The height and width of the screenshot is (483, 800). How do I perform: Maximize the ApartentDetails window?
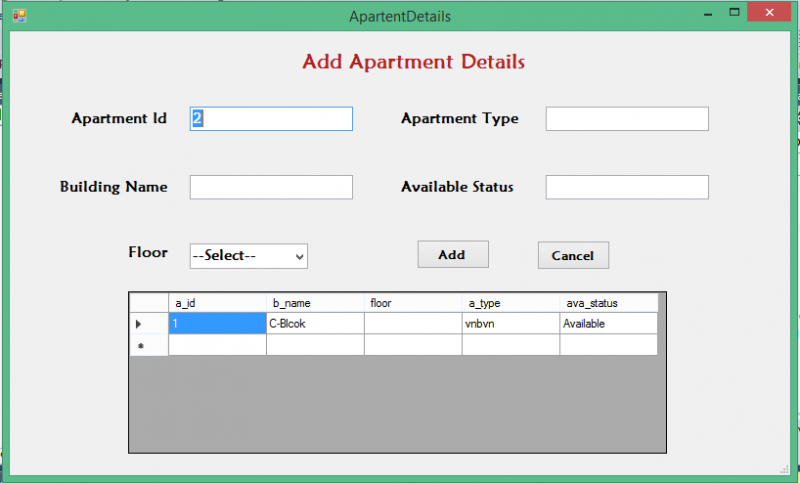[x=734, y=12]
